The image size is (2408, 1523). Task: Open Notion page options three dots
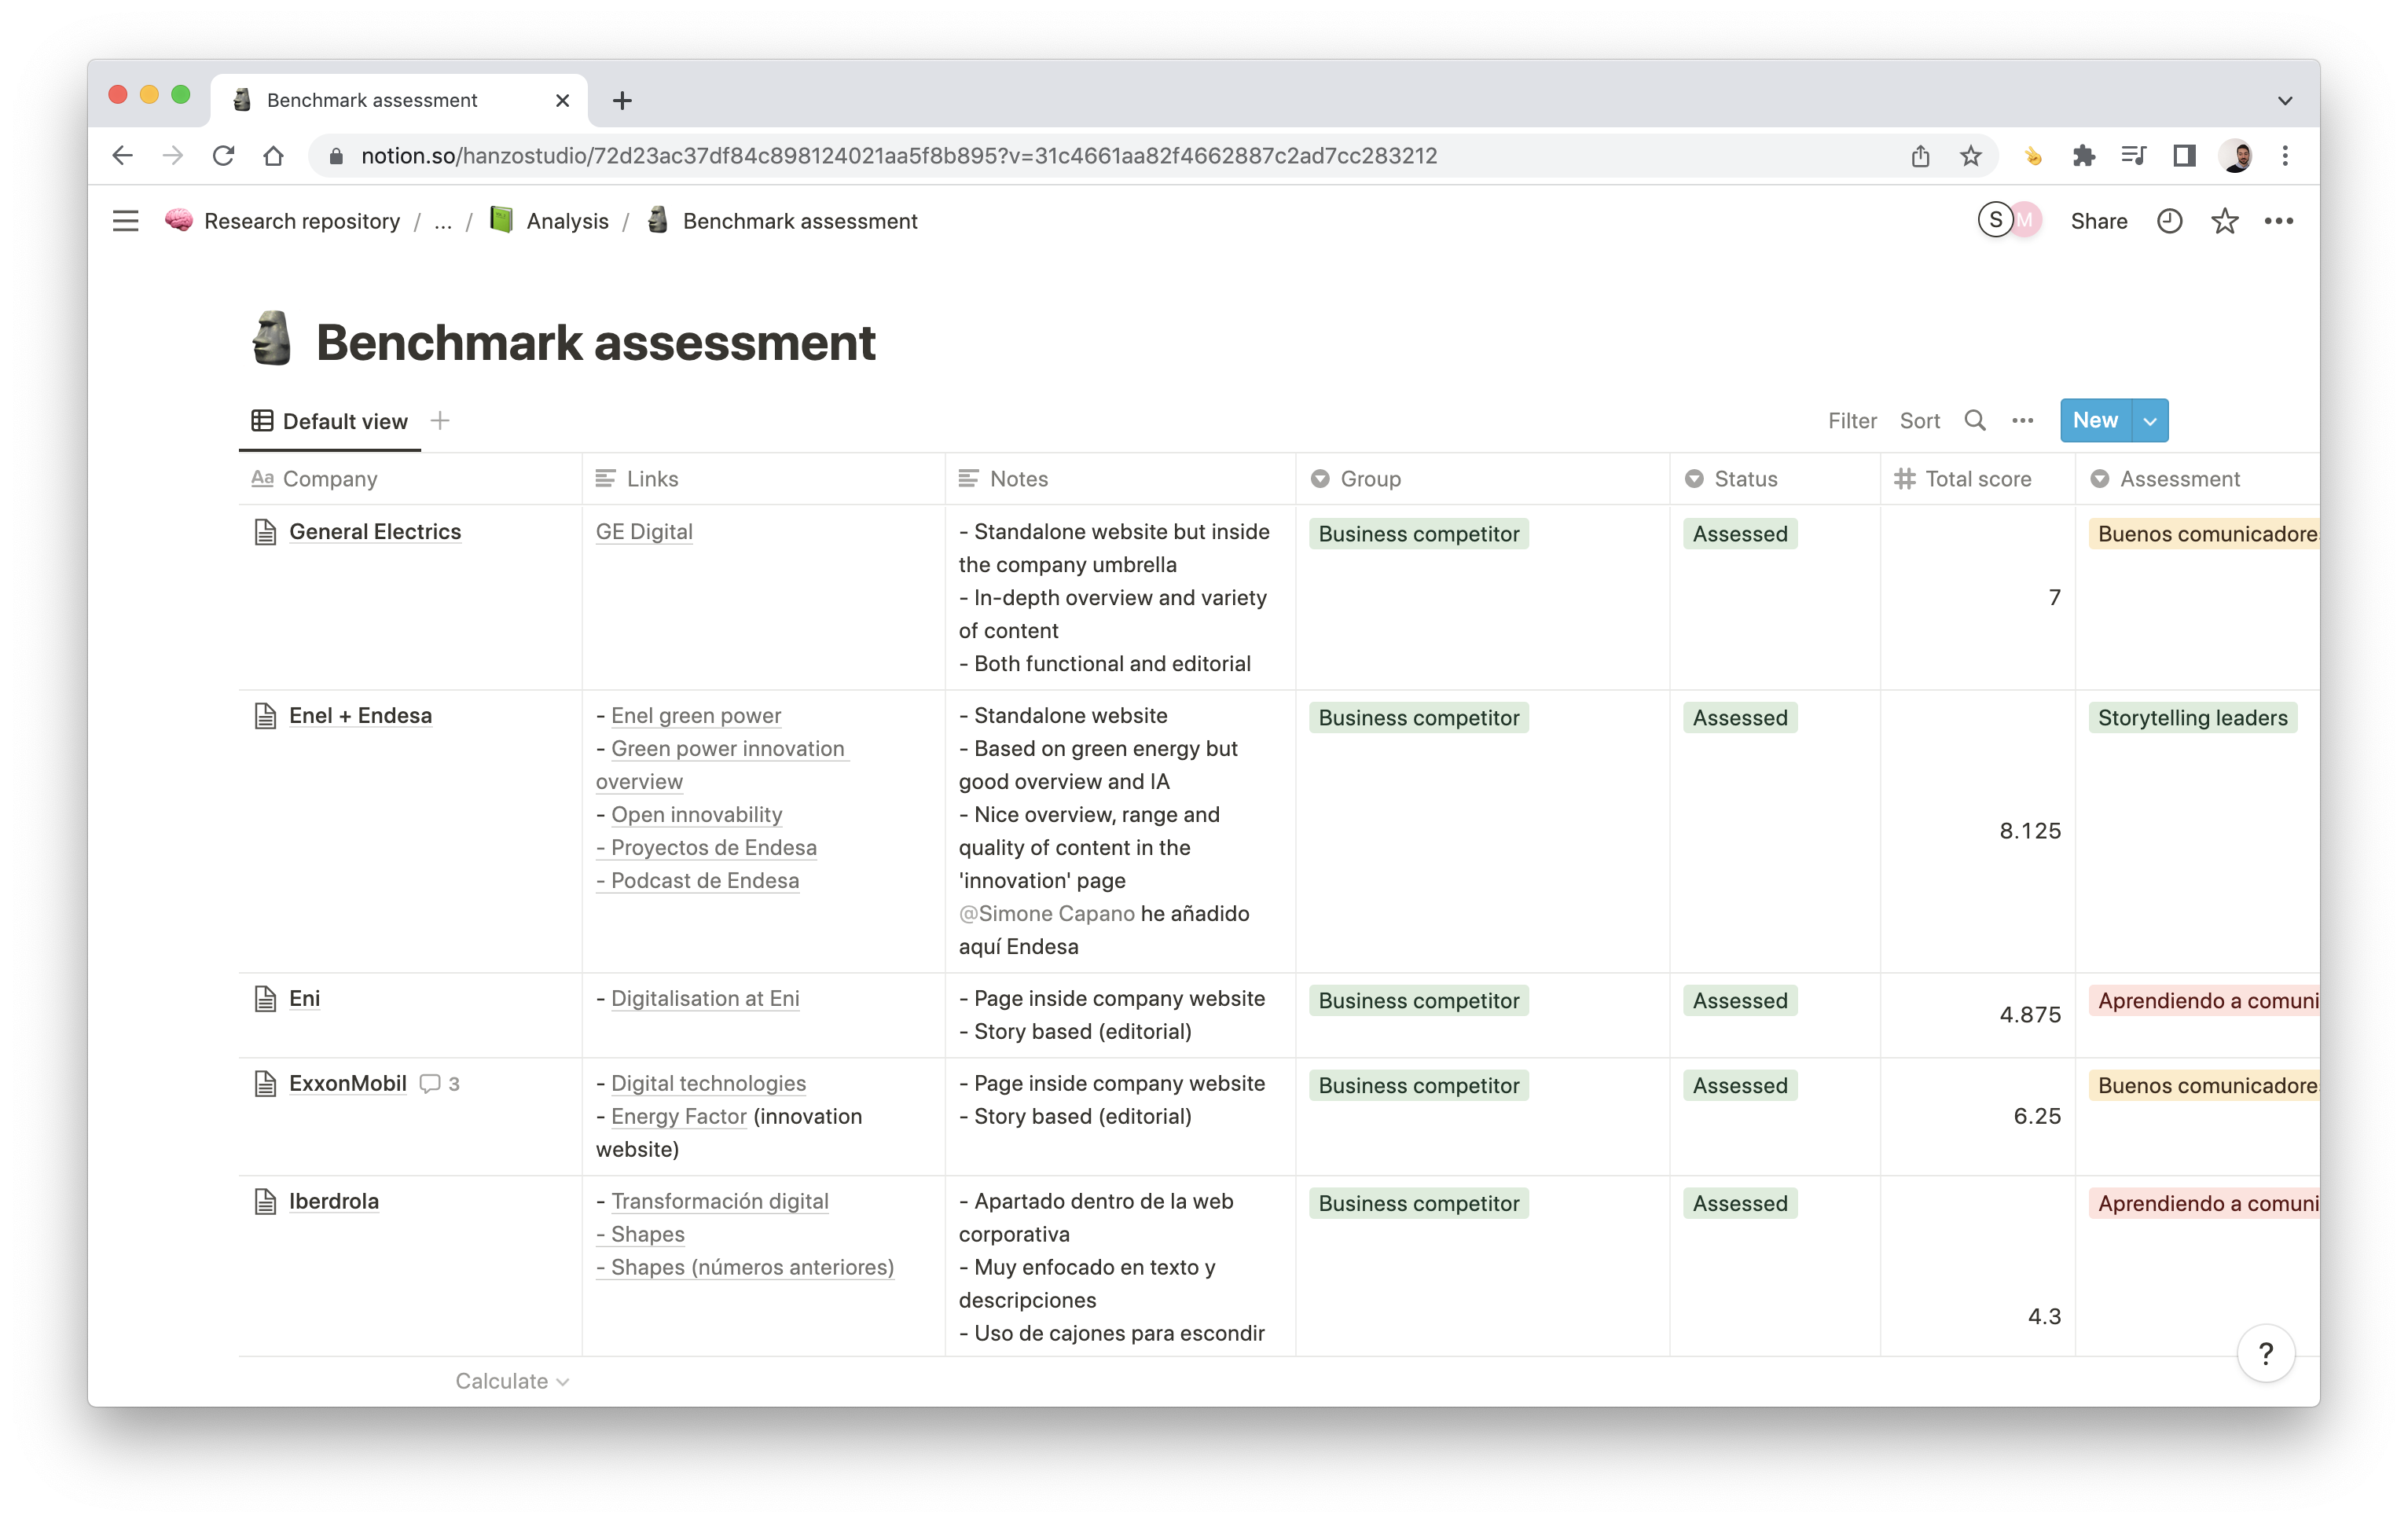pos(2279,221)
